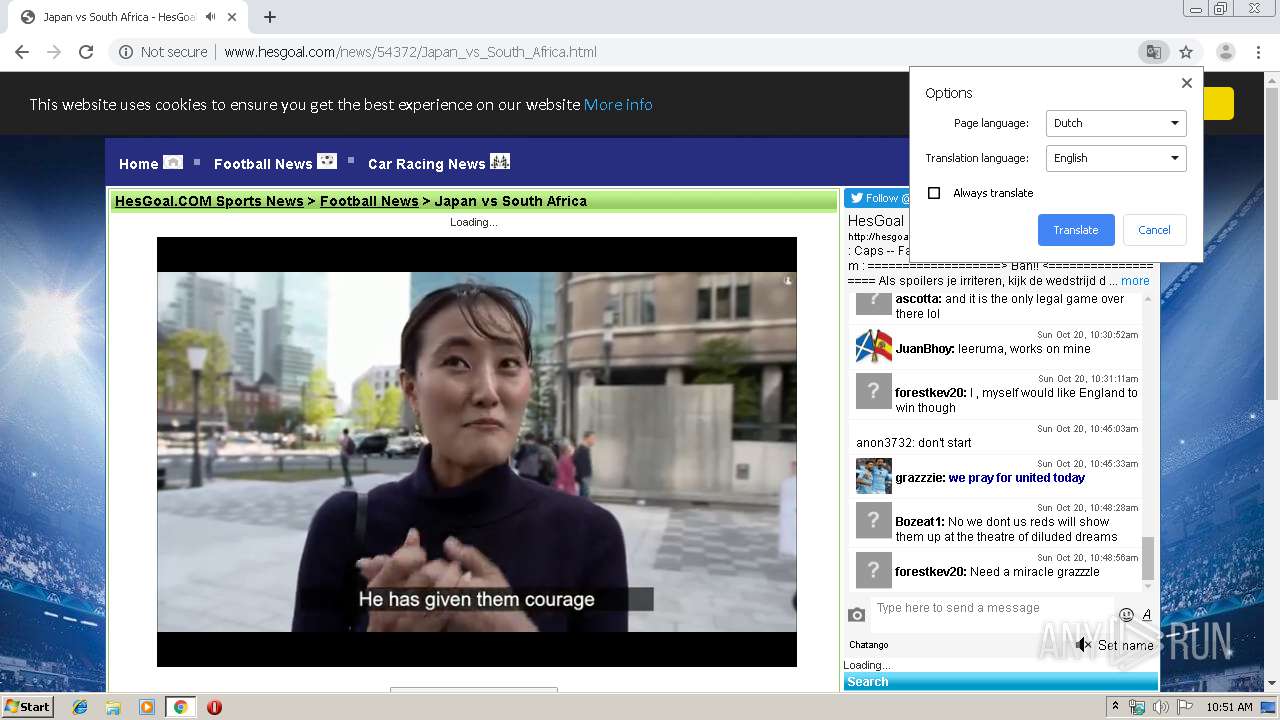Click Set name in the chat
The image size is (1280, 720).
(x=1125, y=646)
